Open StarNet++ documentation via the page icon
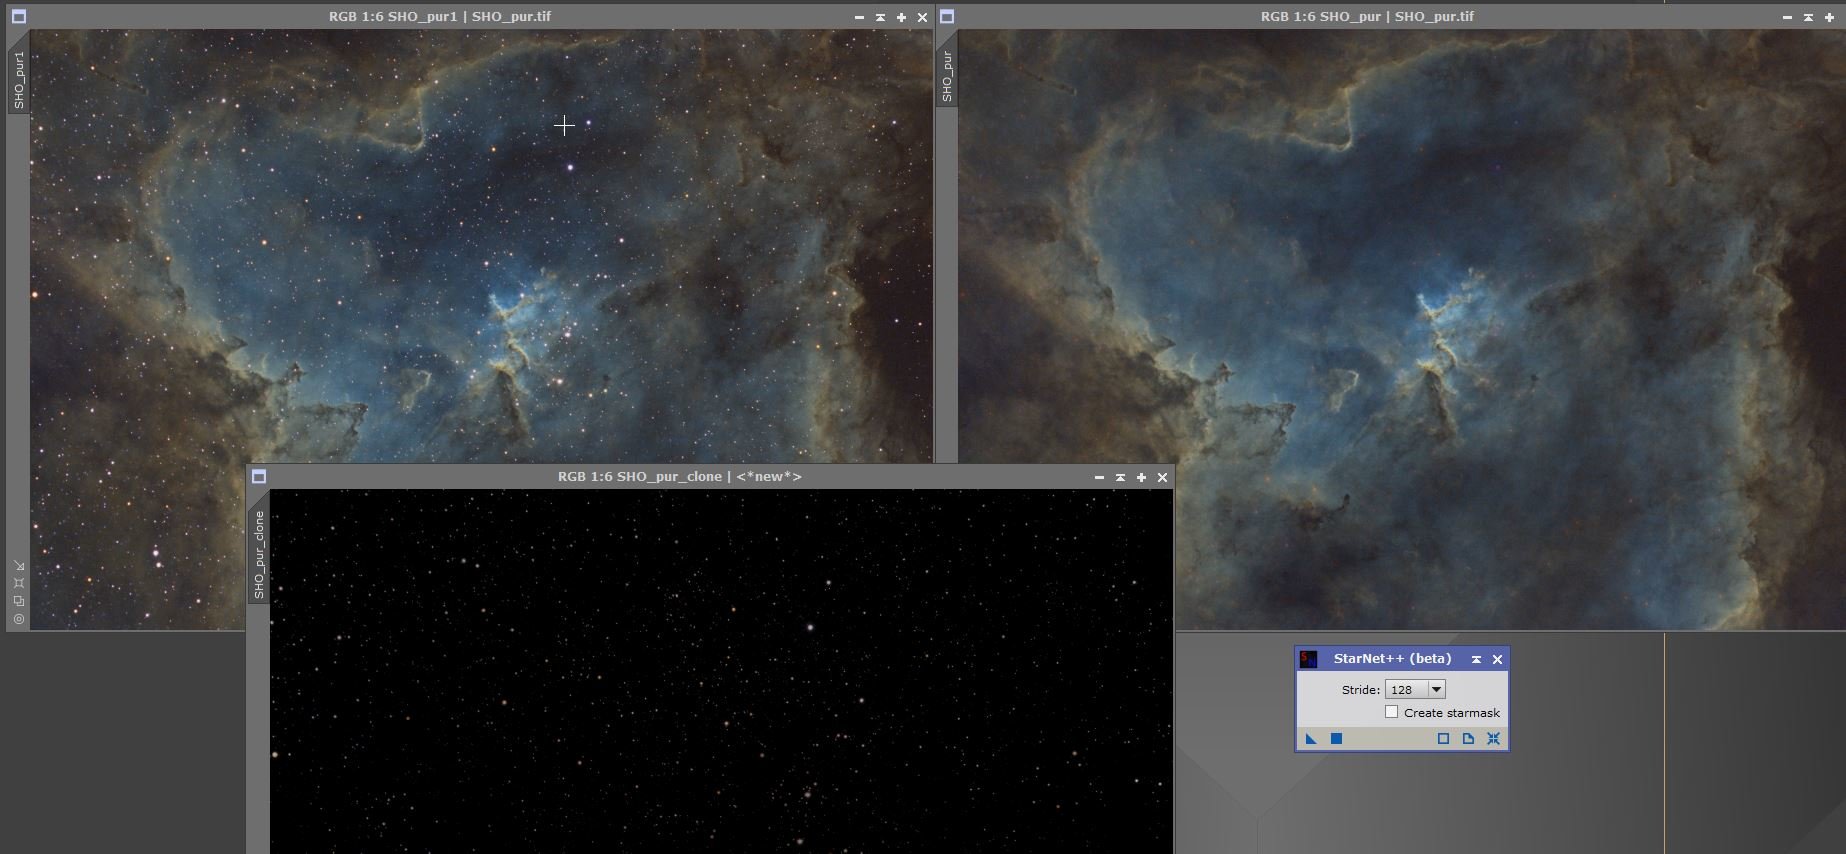This screenshot has width=1846, height=854. pos(1468,739)
